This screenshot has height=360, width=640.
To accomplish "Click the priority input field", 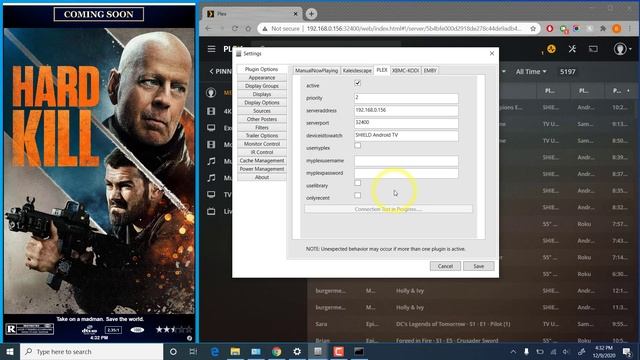I will click(x=406, y=98).
